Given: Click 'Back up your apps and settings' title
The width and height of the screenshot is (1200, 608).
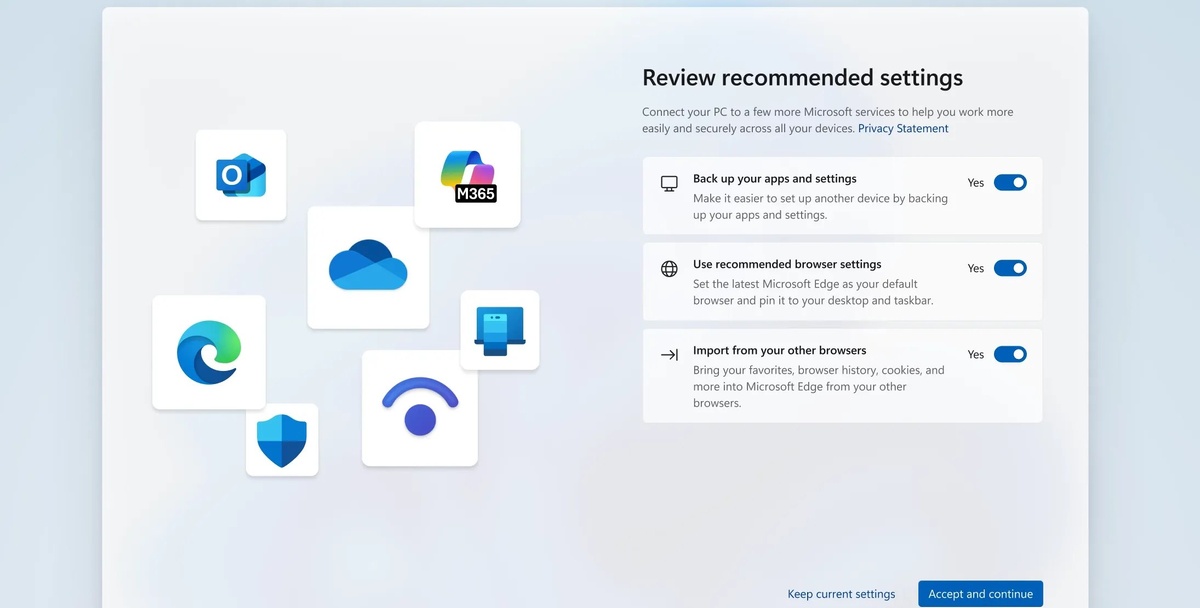Looking at the screenshot, I should (775, 179).
